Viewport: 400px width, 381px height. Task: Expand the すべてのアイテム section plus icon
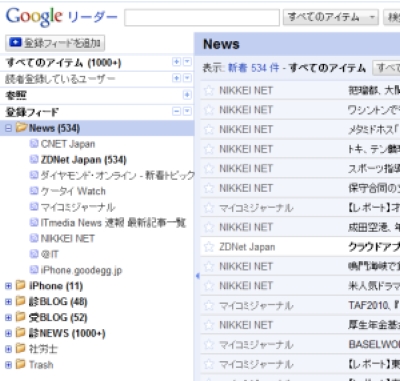(176, 62)
